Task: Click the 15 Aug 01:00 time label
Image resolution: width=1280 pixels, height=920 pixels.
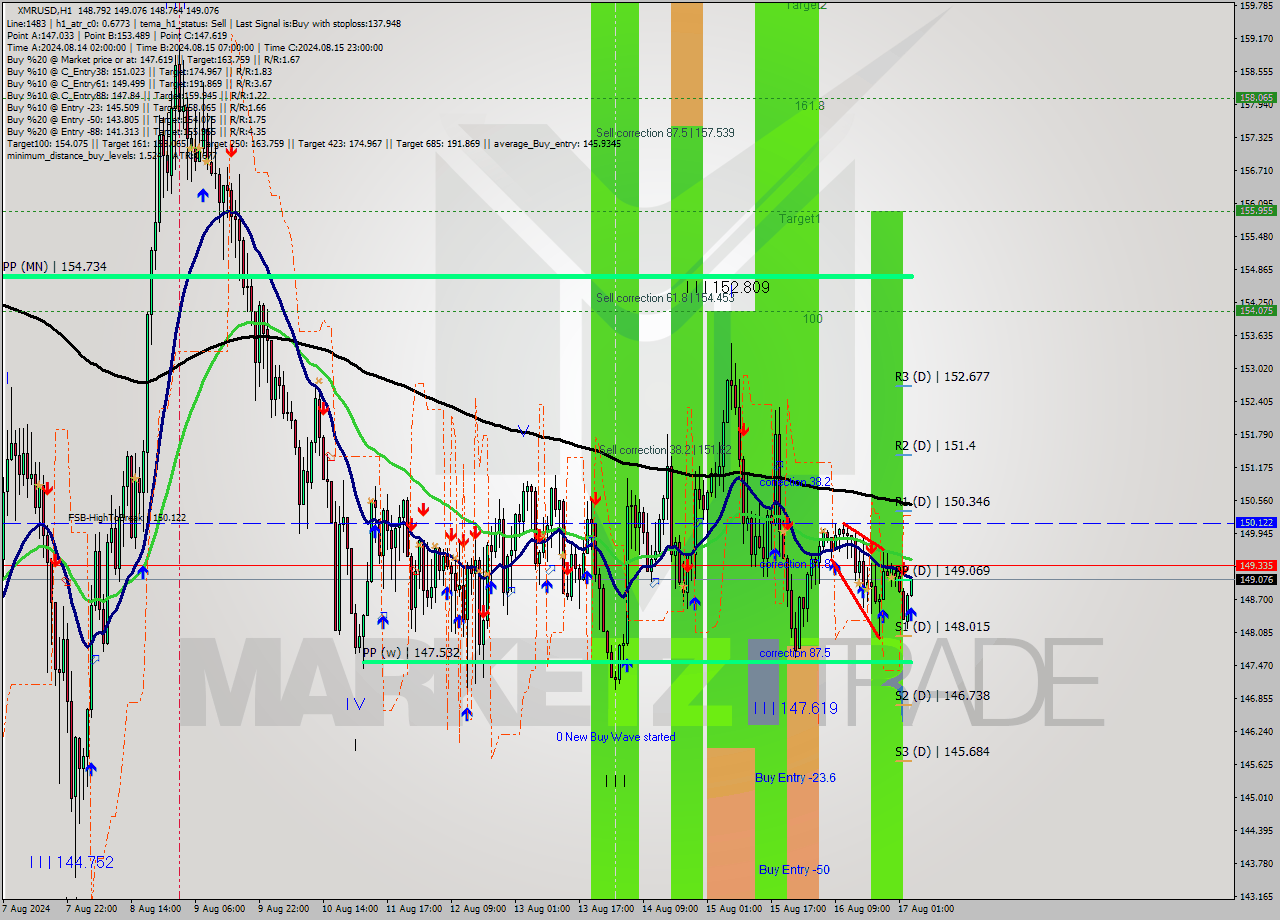Action: pos(733,909)
